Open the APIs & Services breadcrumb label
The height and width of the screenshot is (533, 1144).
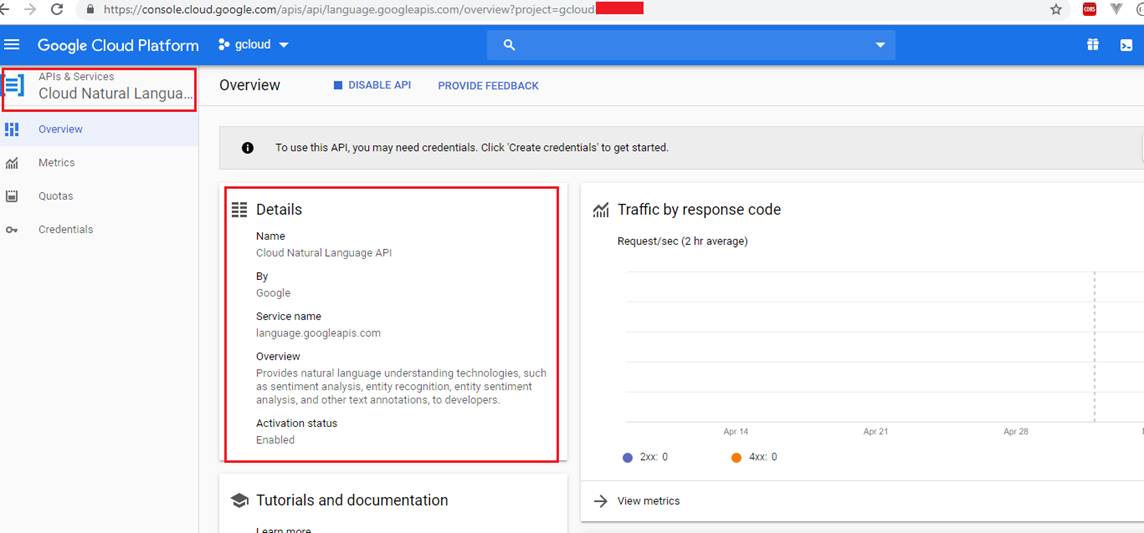click(76, 76)
